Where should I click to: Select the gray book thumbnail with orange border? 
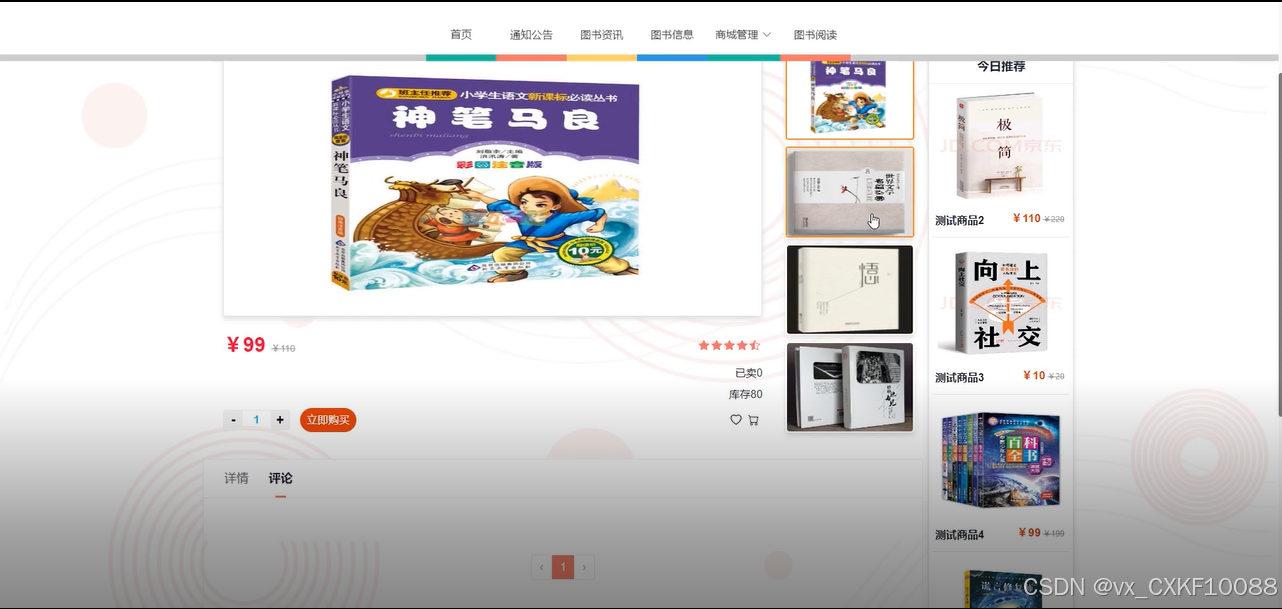pyautogui.click(x=850, y=192)
